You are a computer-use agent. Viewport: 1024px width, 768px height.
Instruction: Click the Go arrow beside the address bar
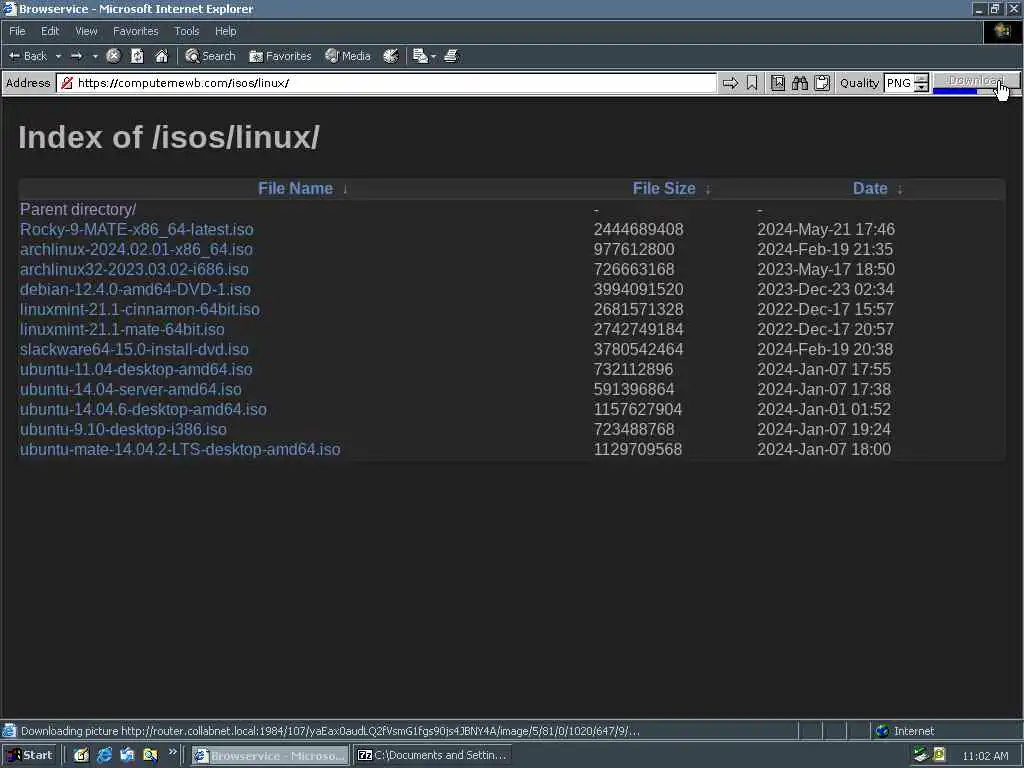click(x=730, y=83)
